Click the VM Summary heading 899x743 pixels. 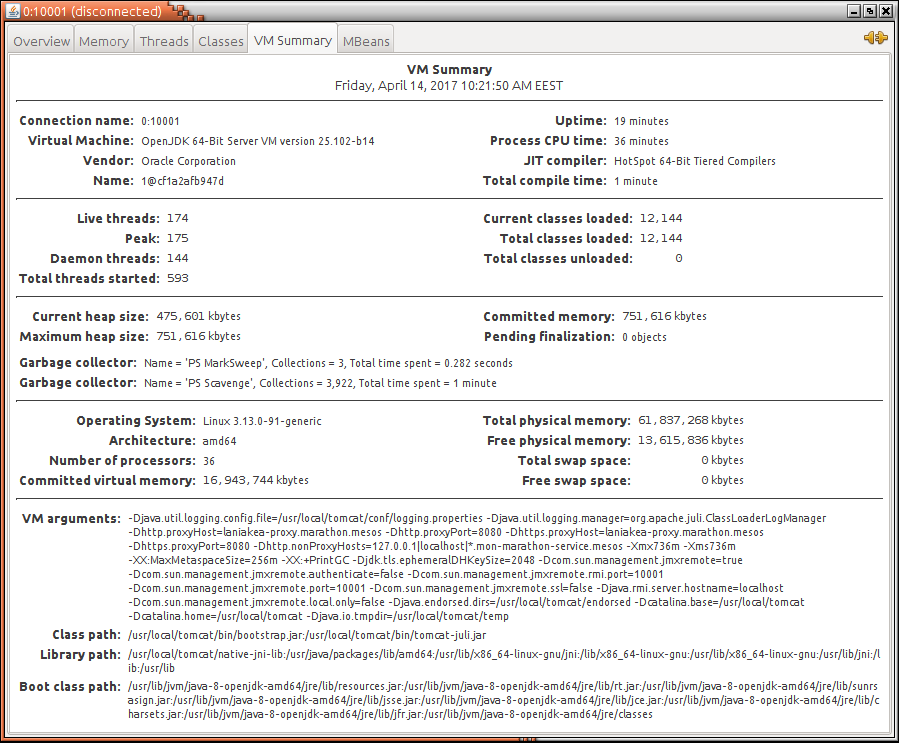pos(450,69)
